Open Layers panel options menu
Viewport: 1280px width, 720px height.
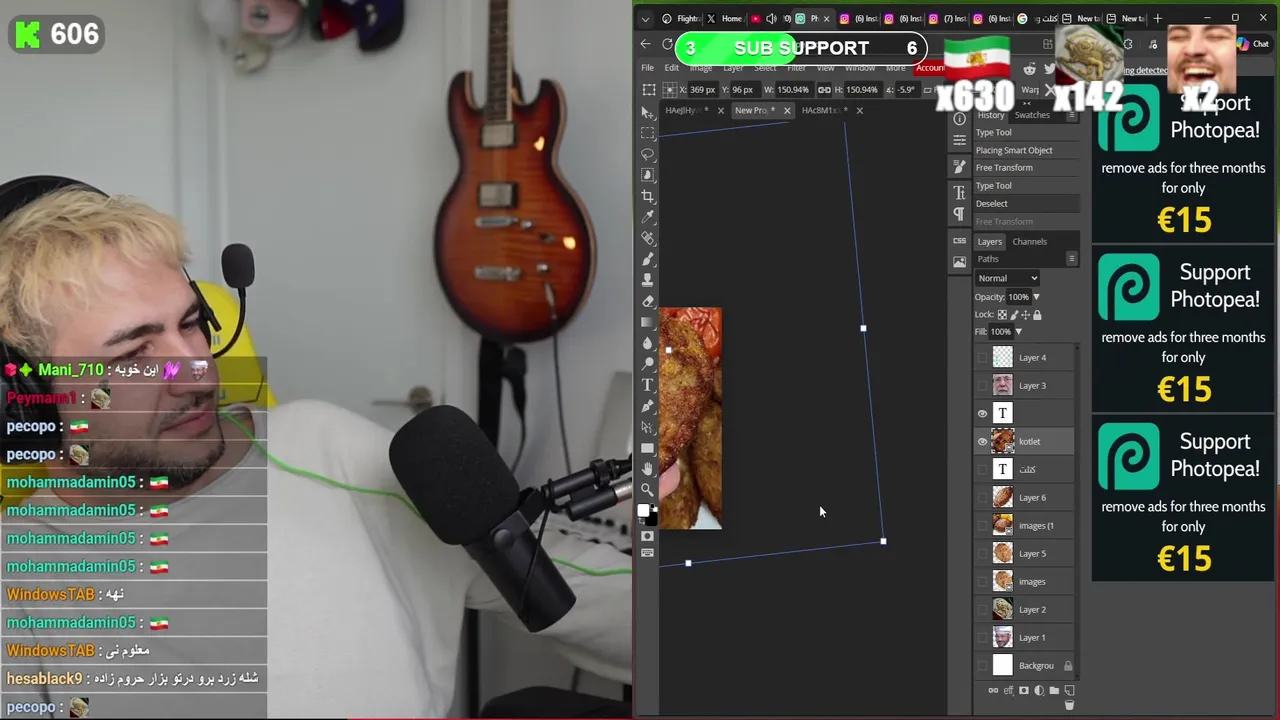[1072, 259]
